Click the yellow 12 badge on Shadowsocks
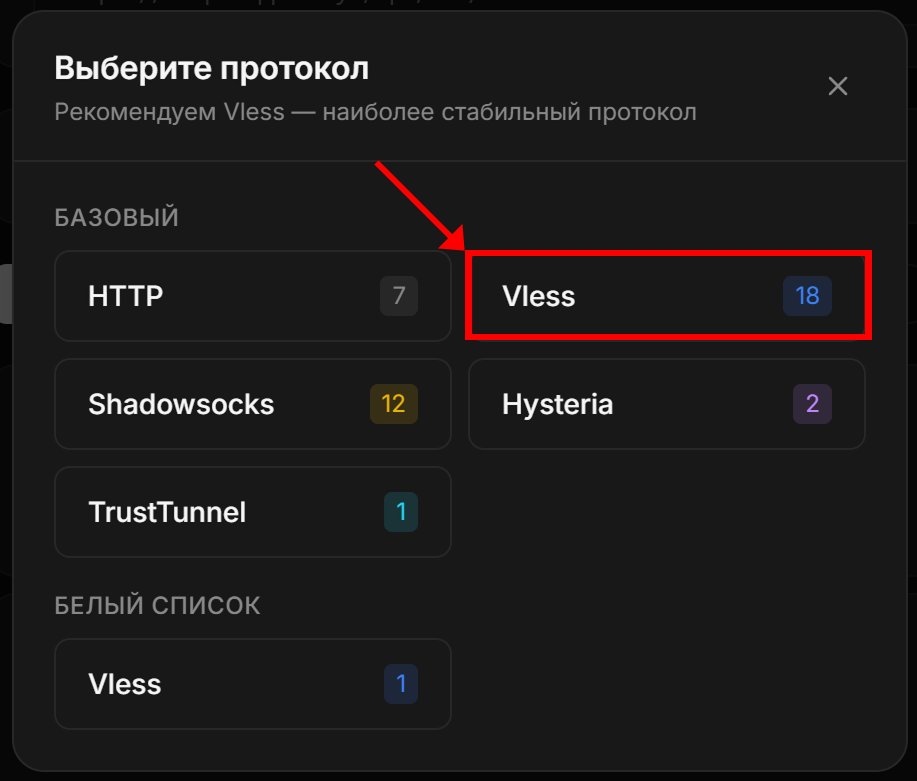The image size is (917, 781). pos(394,404)
